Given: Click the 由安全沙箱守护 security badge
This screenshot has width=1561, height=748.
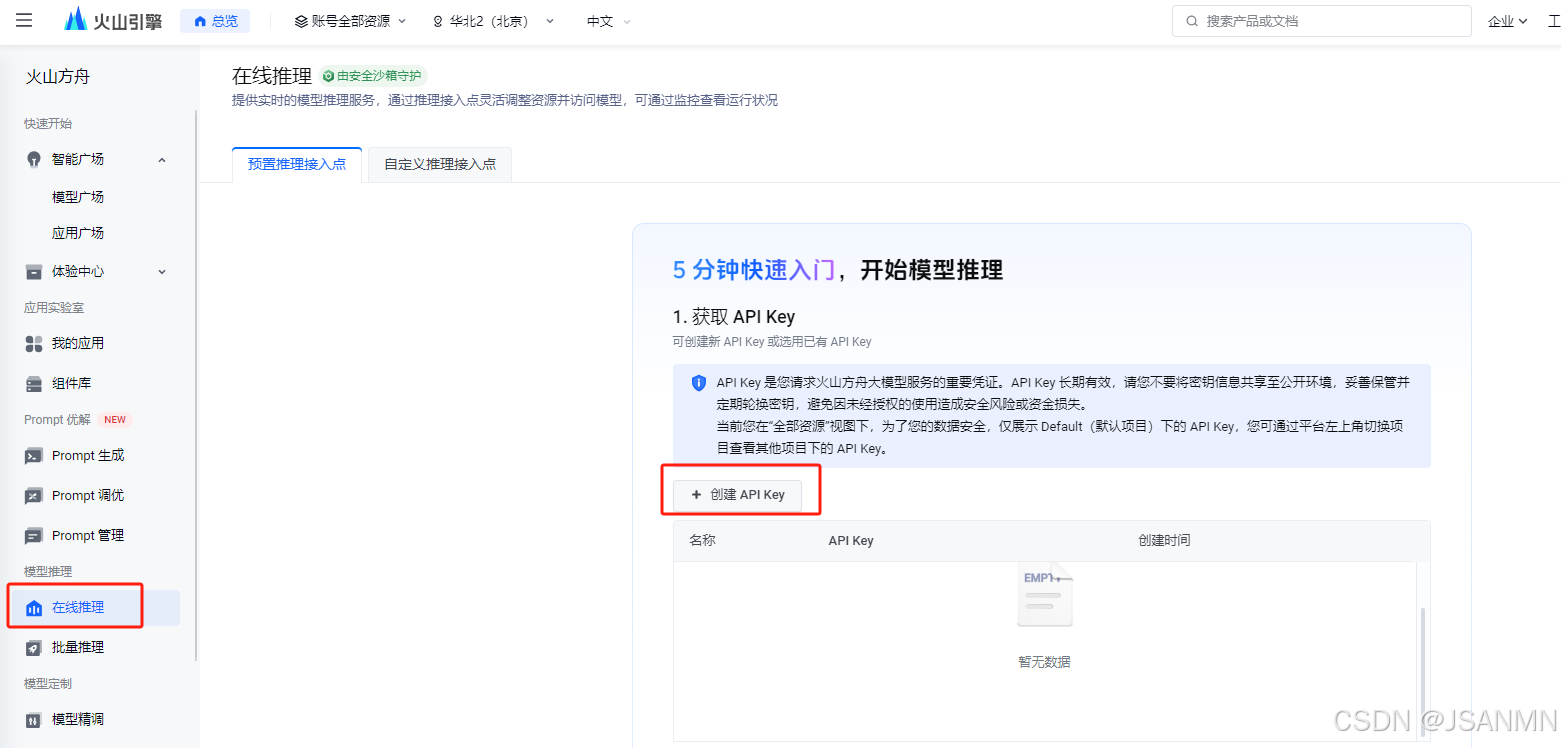Looking at the screenshot, I should 374,75.
